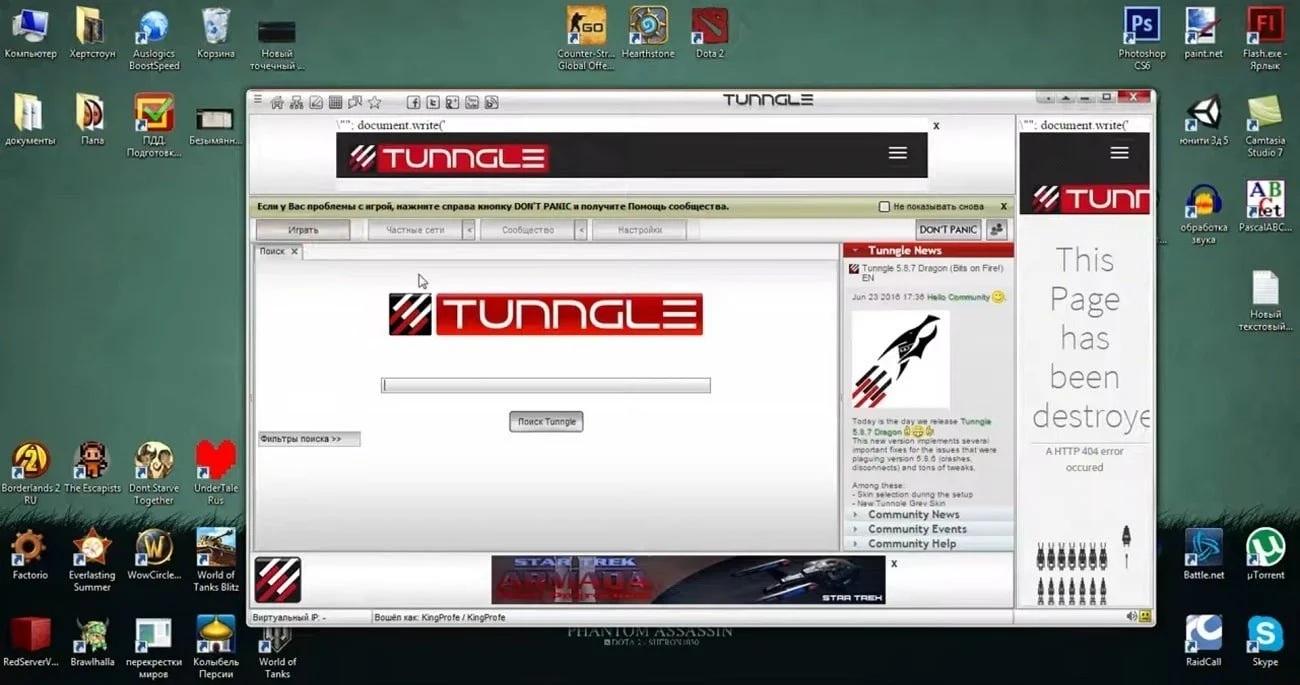Click the DON'T PANIC button

948,229
